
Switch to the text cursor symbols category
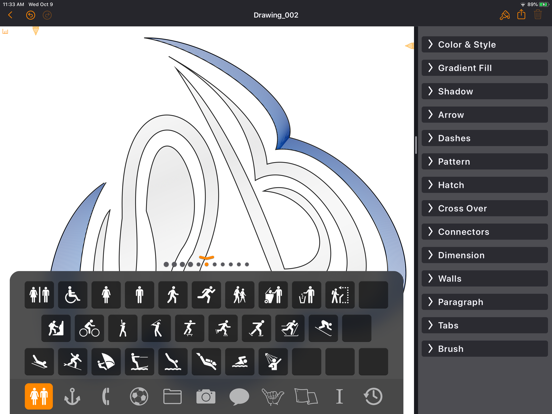(x=339, y=396)
